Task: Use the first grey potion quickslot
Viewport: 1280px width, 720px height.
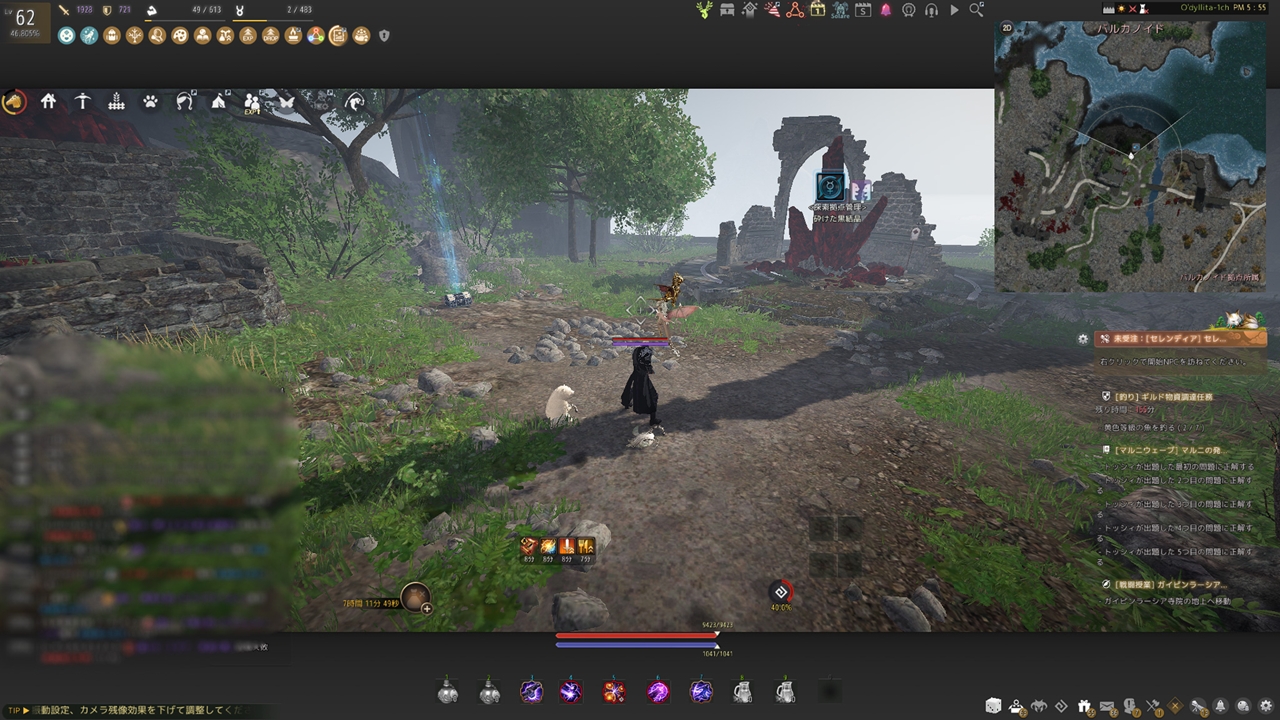Action: 447,691
